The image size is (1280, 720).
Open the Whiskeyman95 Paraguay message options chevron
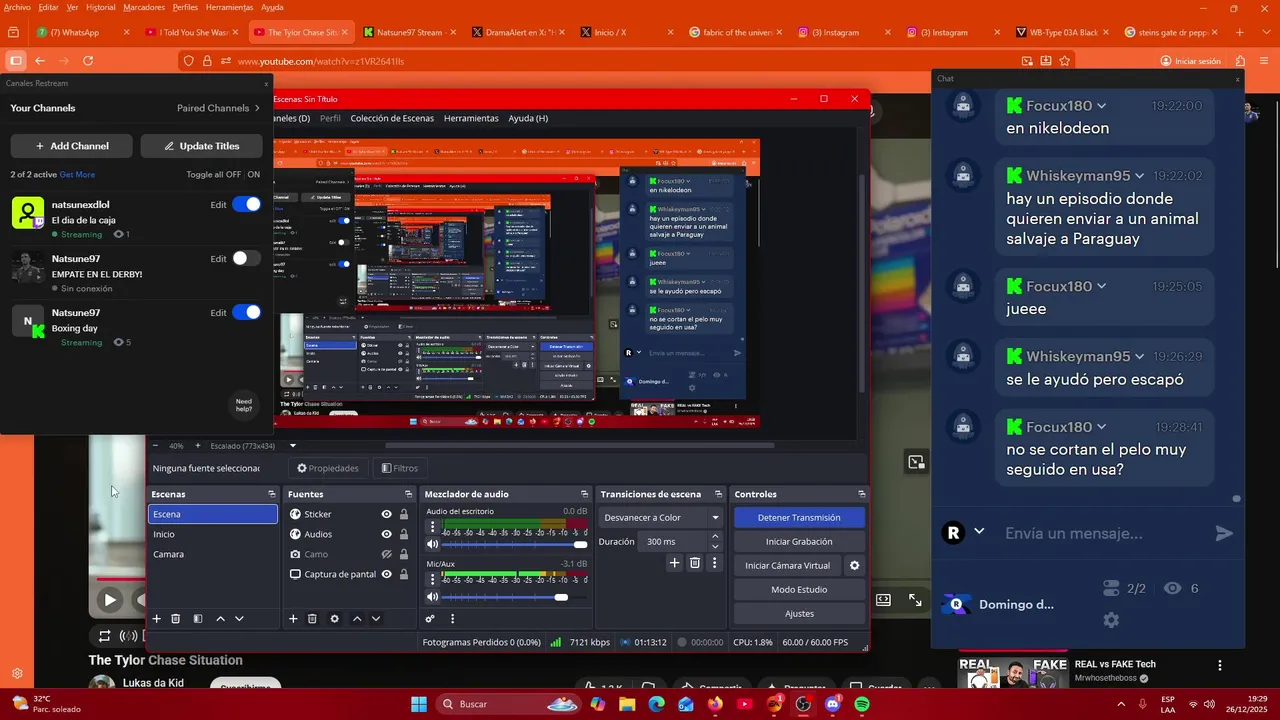pos(1139,176)
